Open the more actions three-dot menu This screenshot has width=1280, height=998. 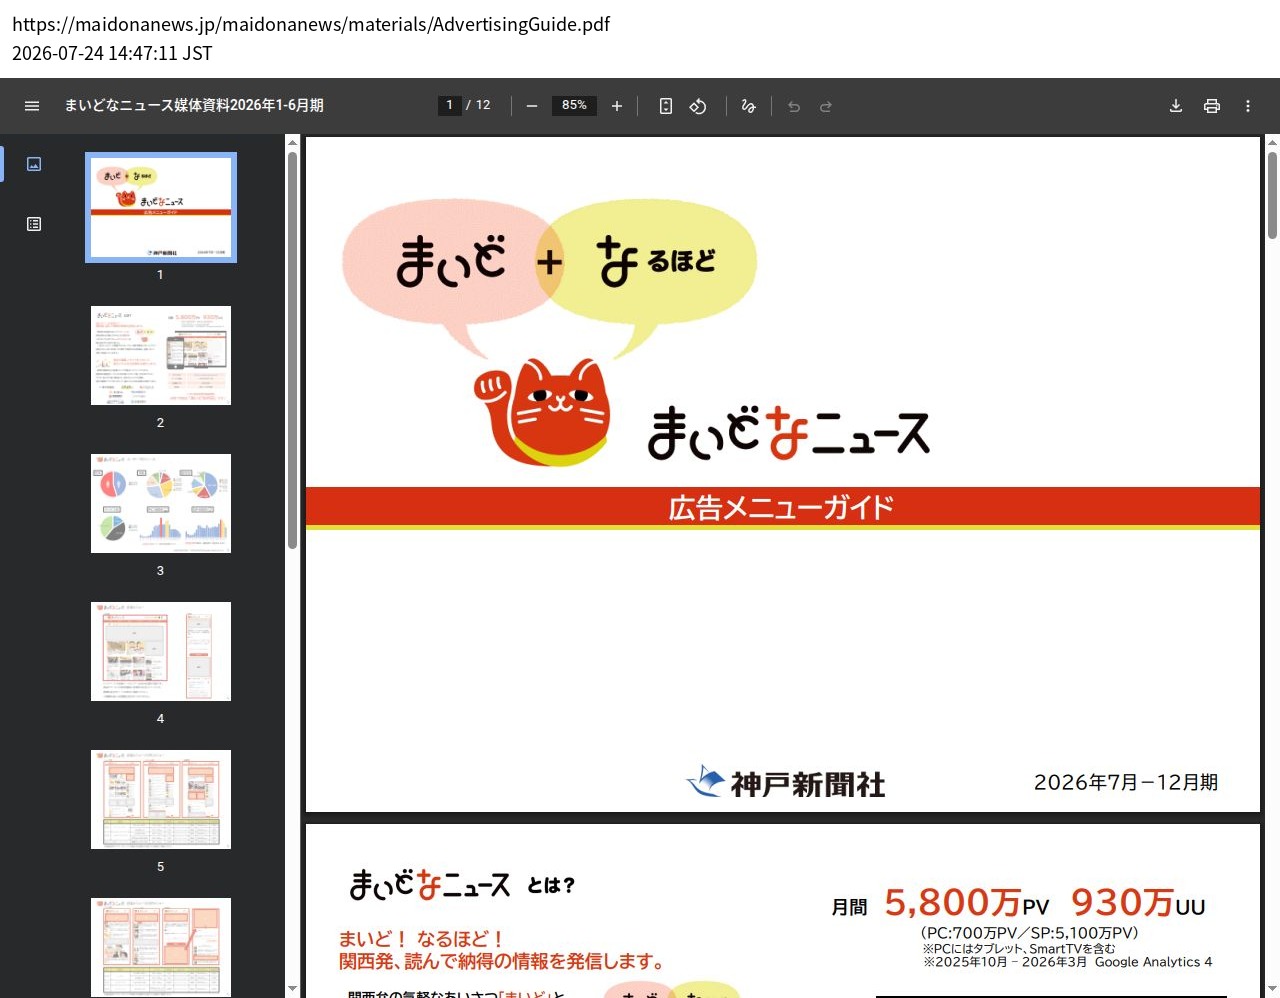1248,106
